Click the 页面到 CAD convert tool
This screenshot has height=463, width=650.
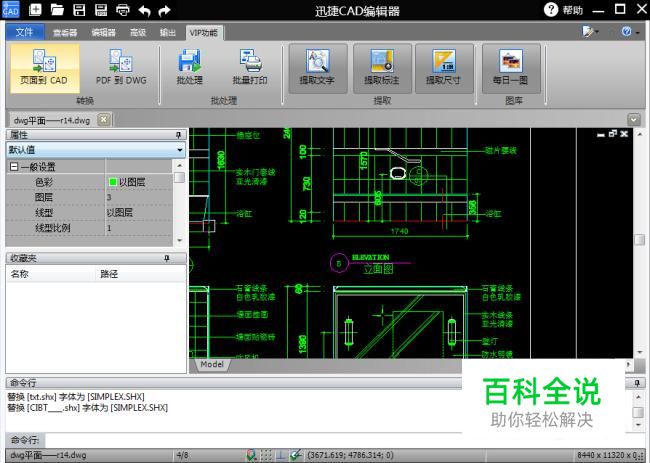(x=44, y=68)
